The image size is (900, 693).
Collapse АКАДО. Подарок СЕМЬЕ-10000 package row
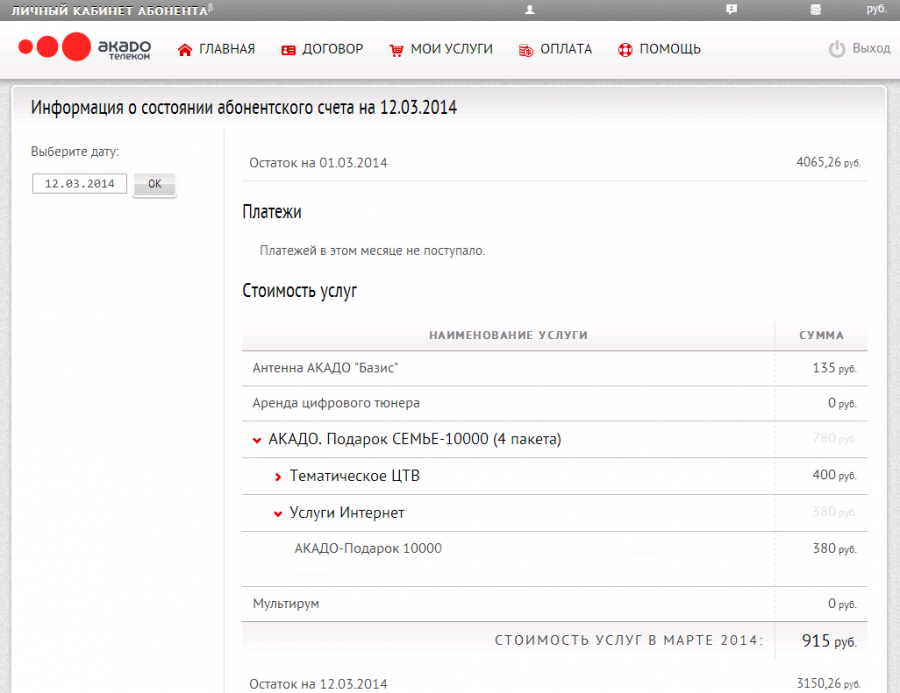(x=257, y=440)
